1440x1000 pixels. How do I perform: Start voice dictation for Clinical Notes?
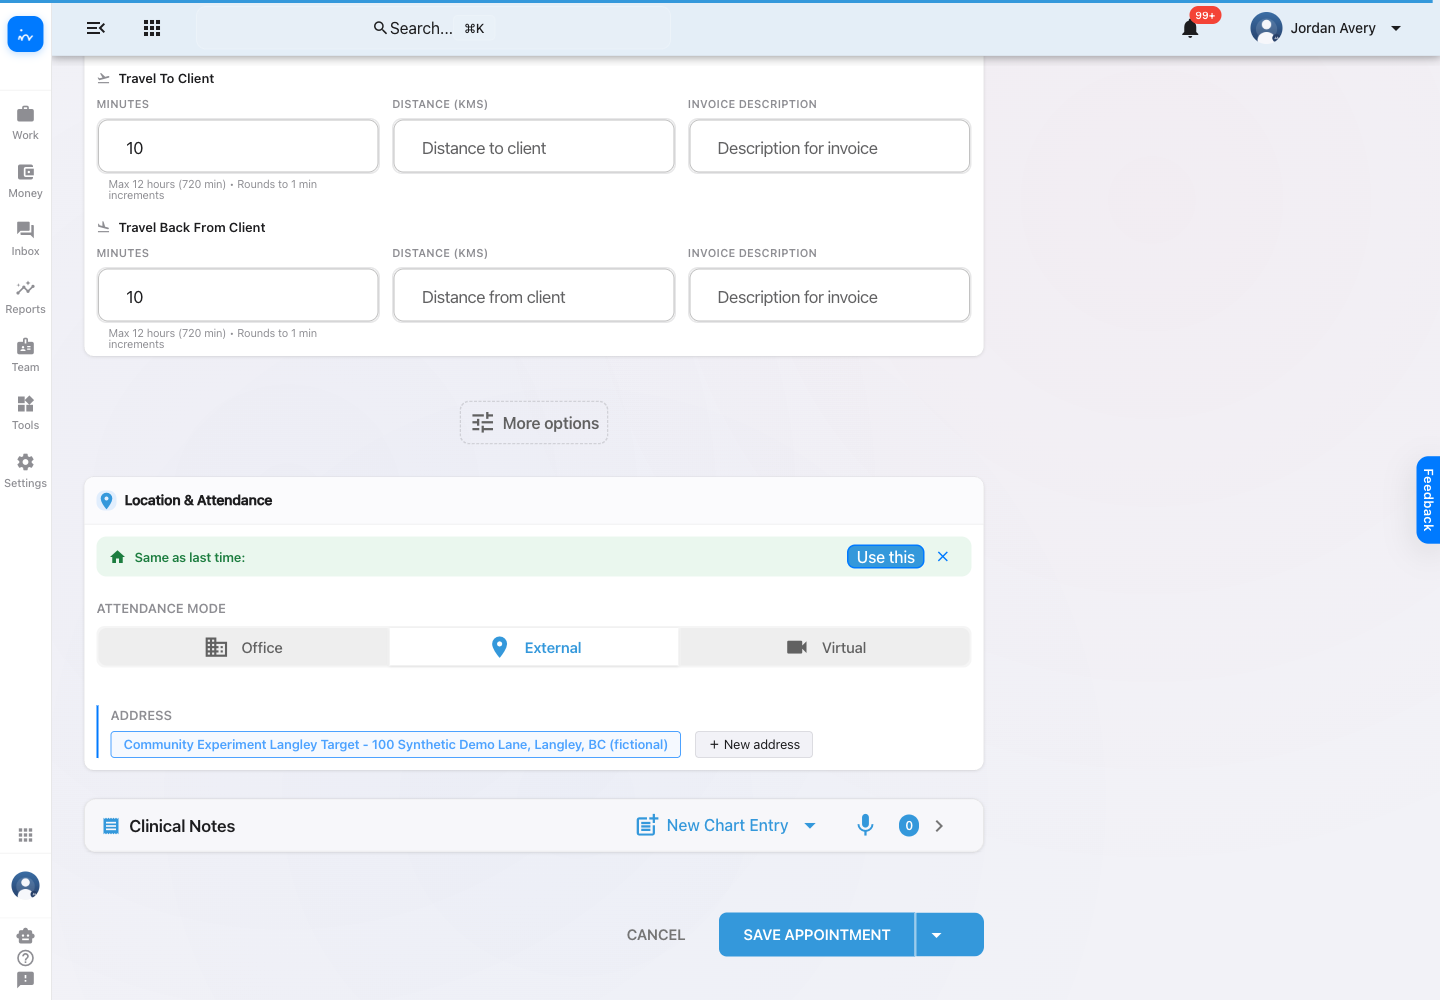tap(865, 825)
